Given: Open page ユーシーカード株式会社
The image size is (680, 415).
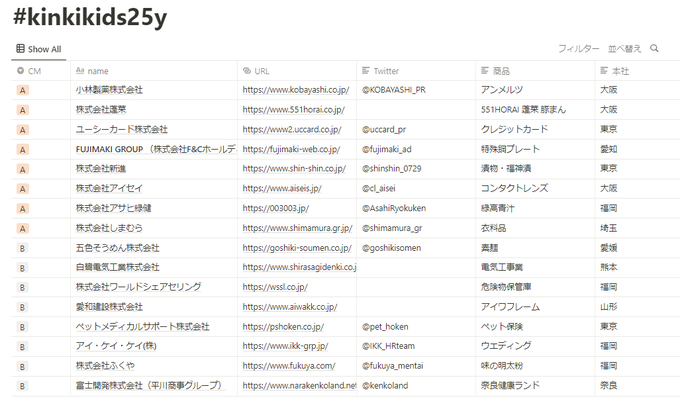Looking at the screenshot, I should point(121,129).
